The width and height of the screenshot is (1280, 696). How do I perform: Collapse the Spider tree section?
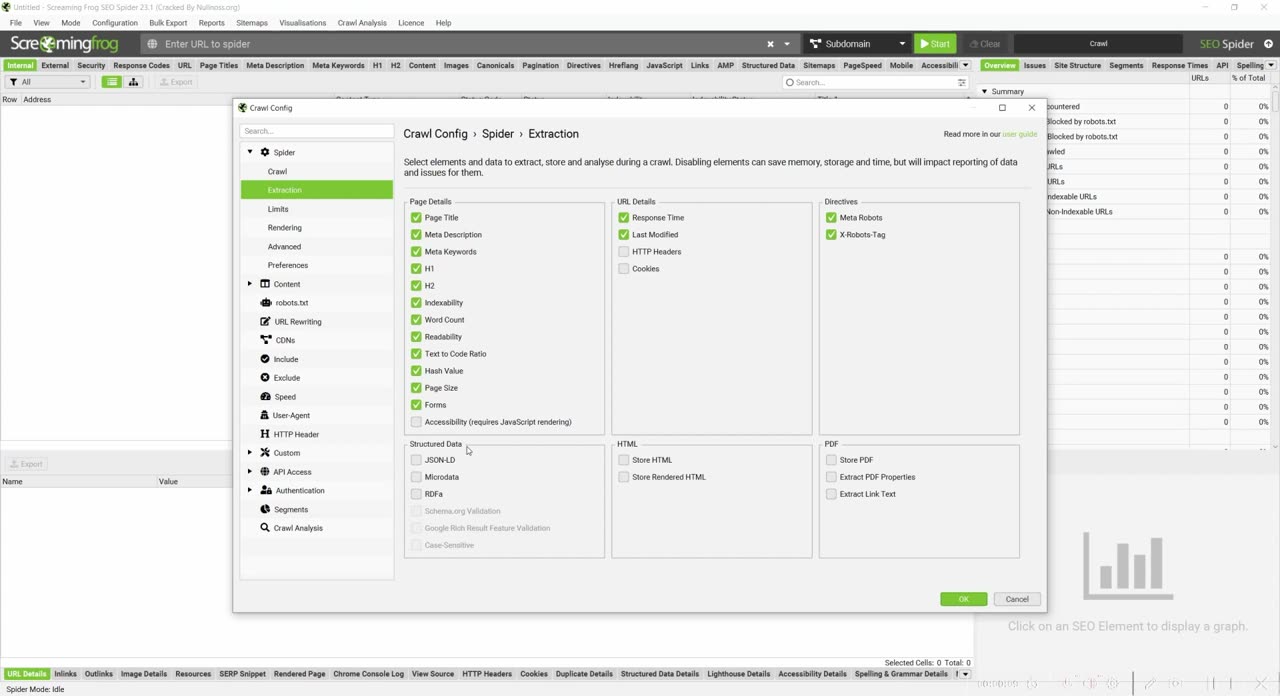[x=250, y=152]
